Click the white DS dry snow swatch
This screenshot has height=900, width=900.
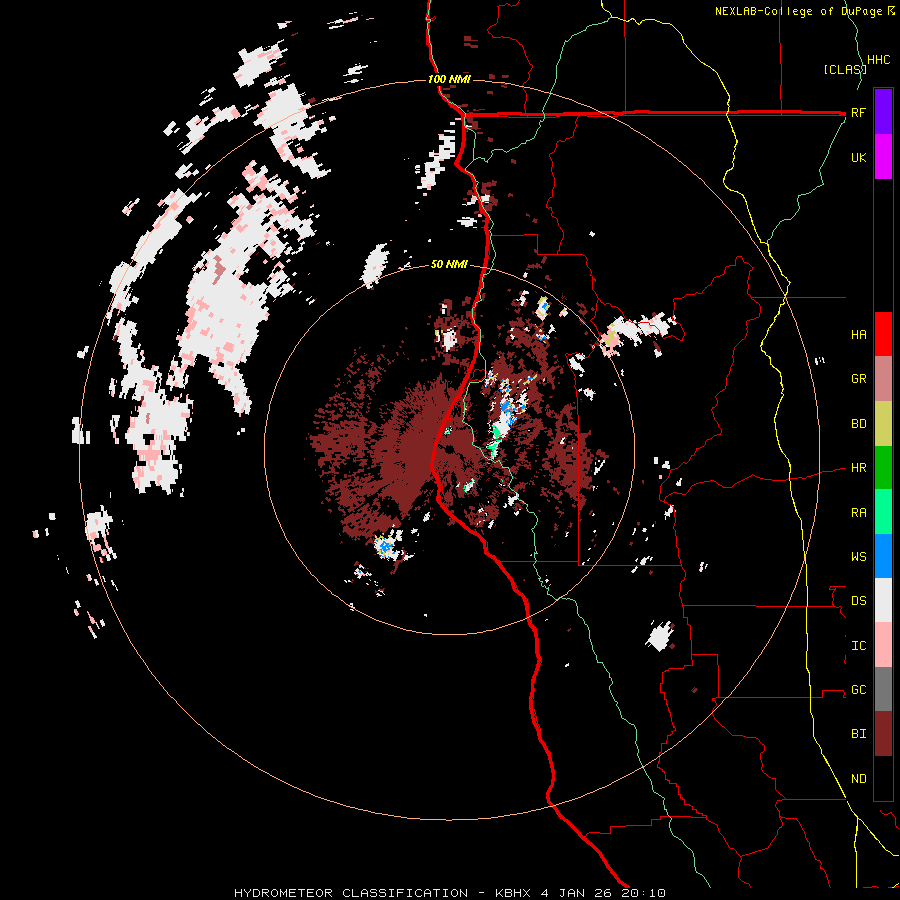[x=883, y=600]
